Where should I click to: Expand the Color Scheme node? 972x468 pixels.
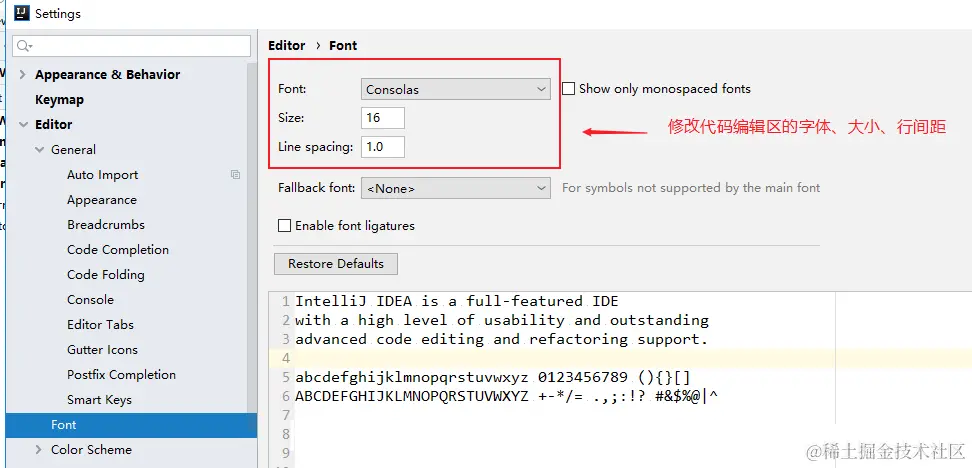[39, 450]
